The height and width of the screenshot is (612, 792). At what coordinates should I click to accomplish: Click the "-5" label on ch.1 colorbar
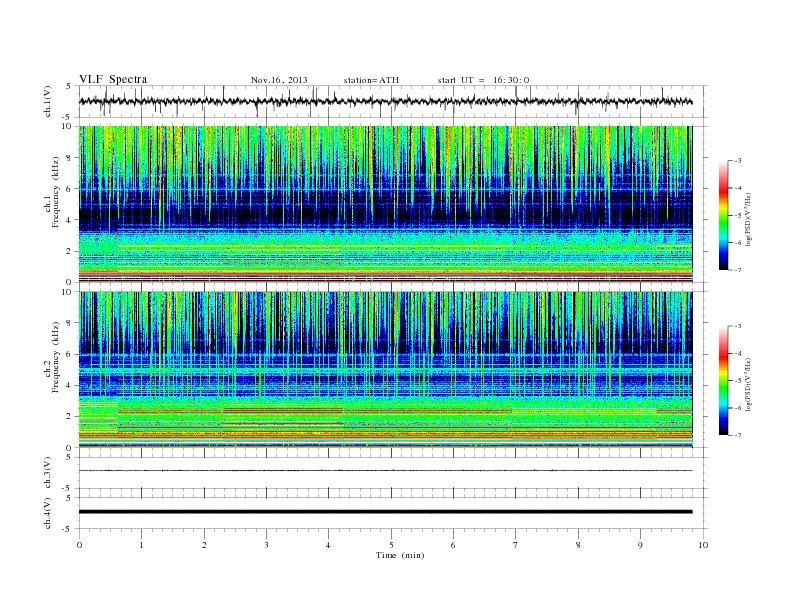(737, 216)
